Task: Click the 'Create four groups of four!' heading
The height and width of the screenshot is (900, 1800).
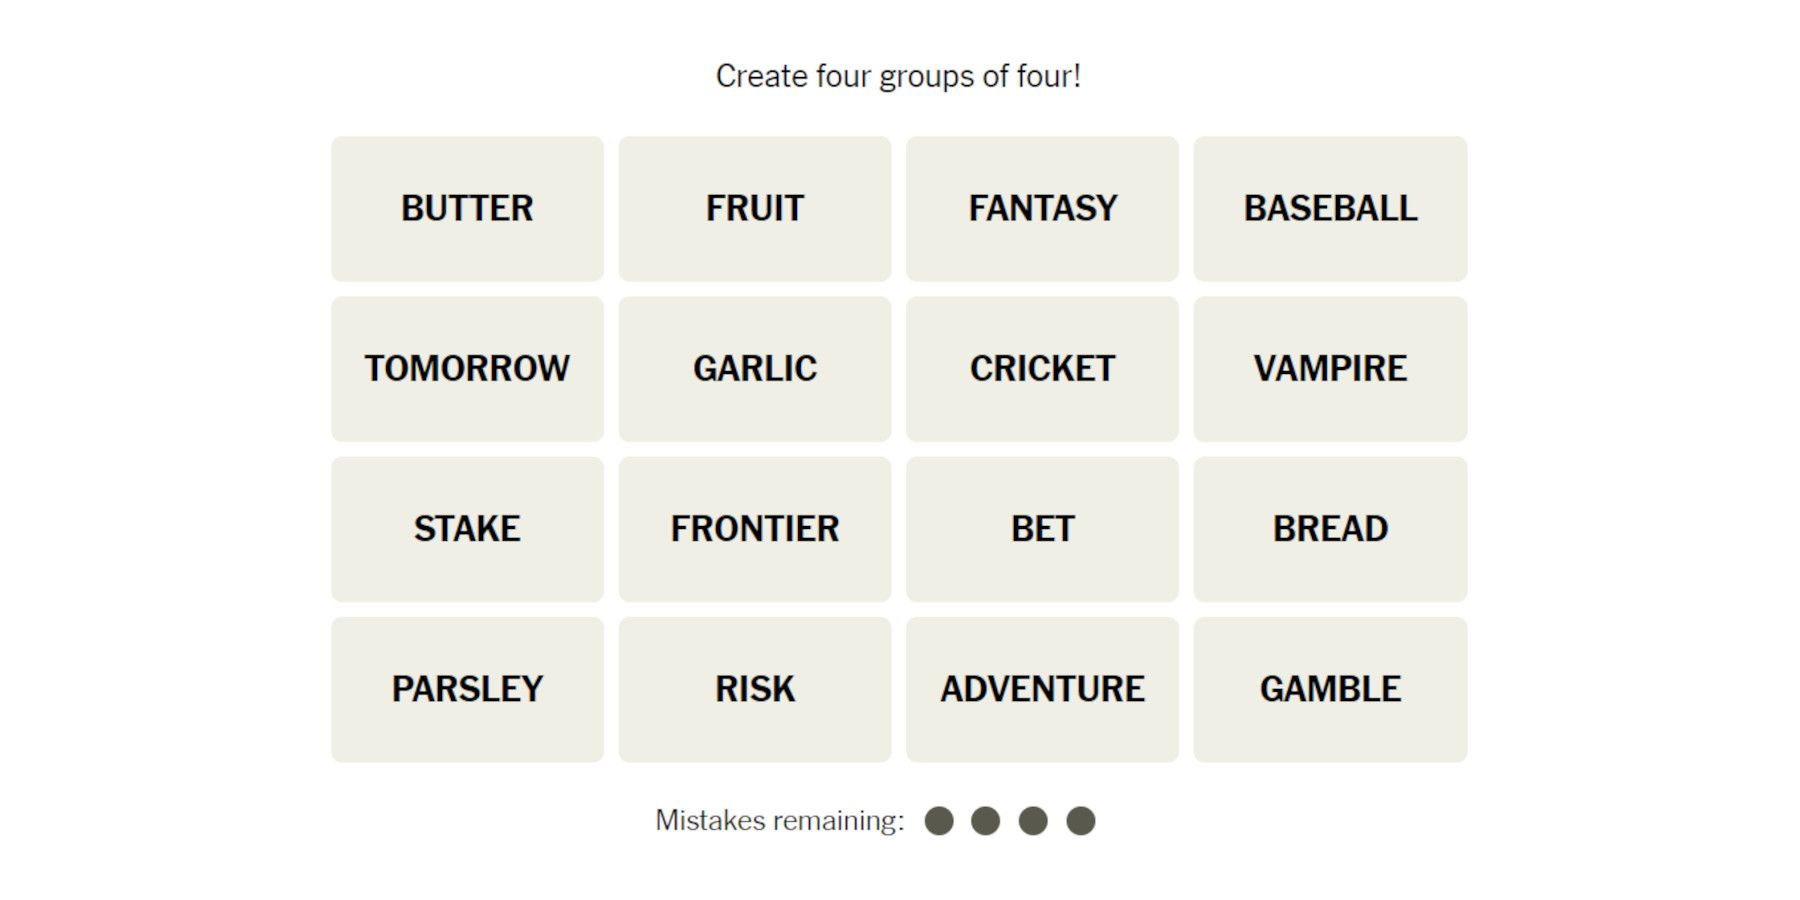Action: [x=898, y=76]
